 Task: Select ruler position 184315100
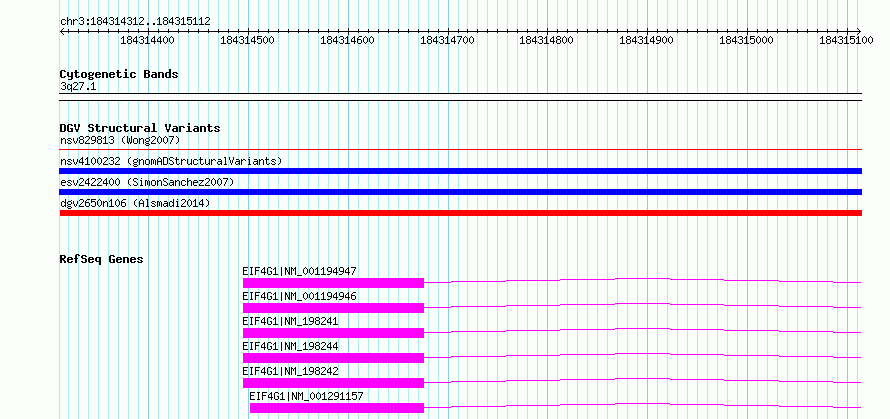pyautogui.click(x=846, y=40)
